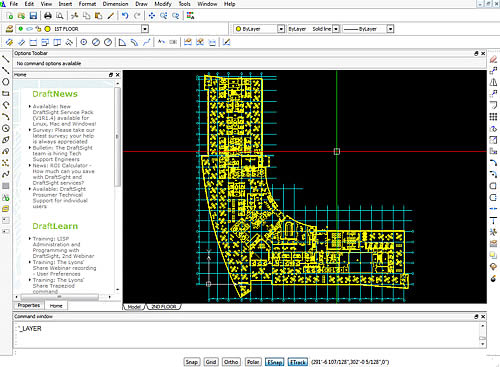This screenshot has height=367, width=500.
Task: Open the Tools menu
Action: pyautogui.click(x=184, y=4)
